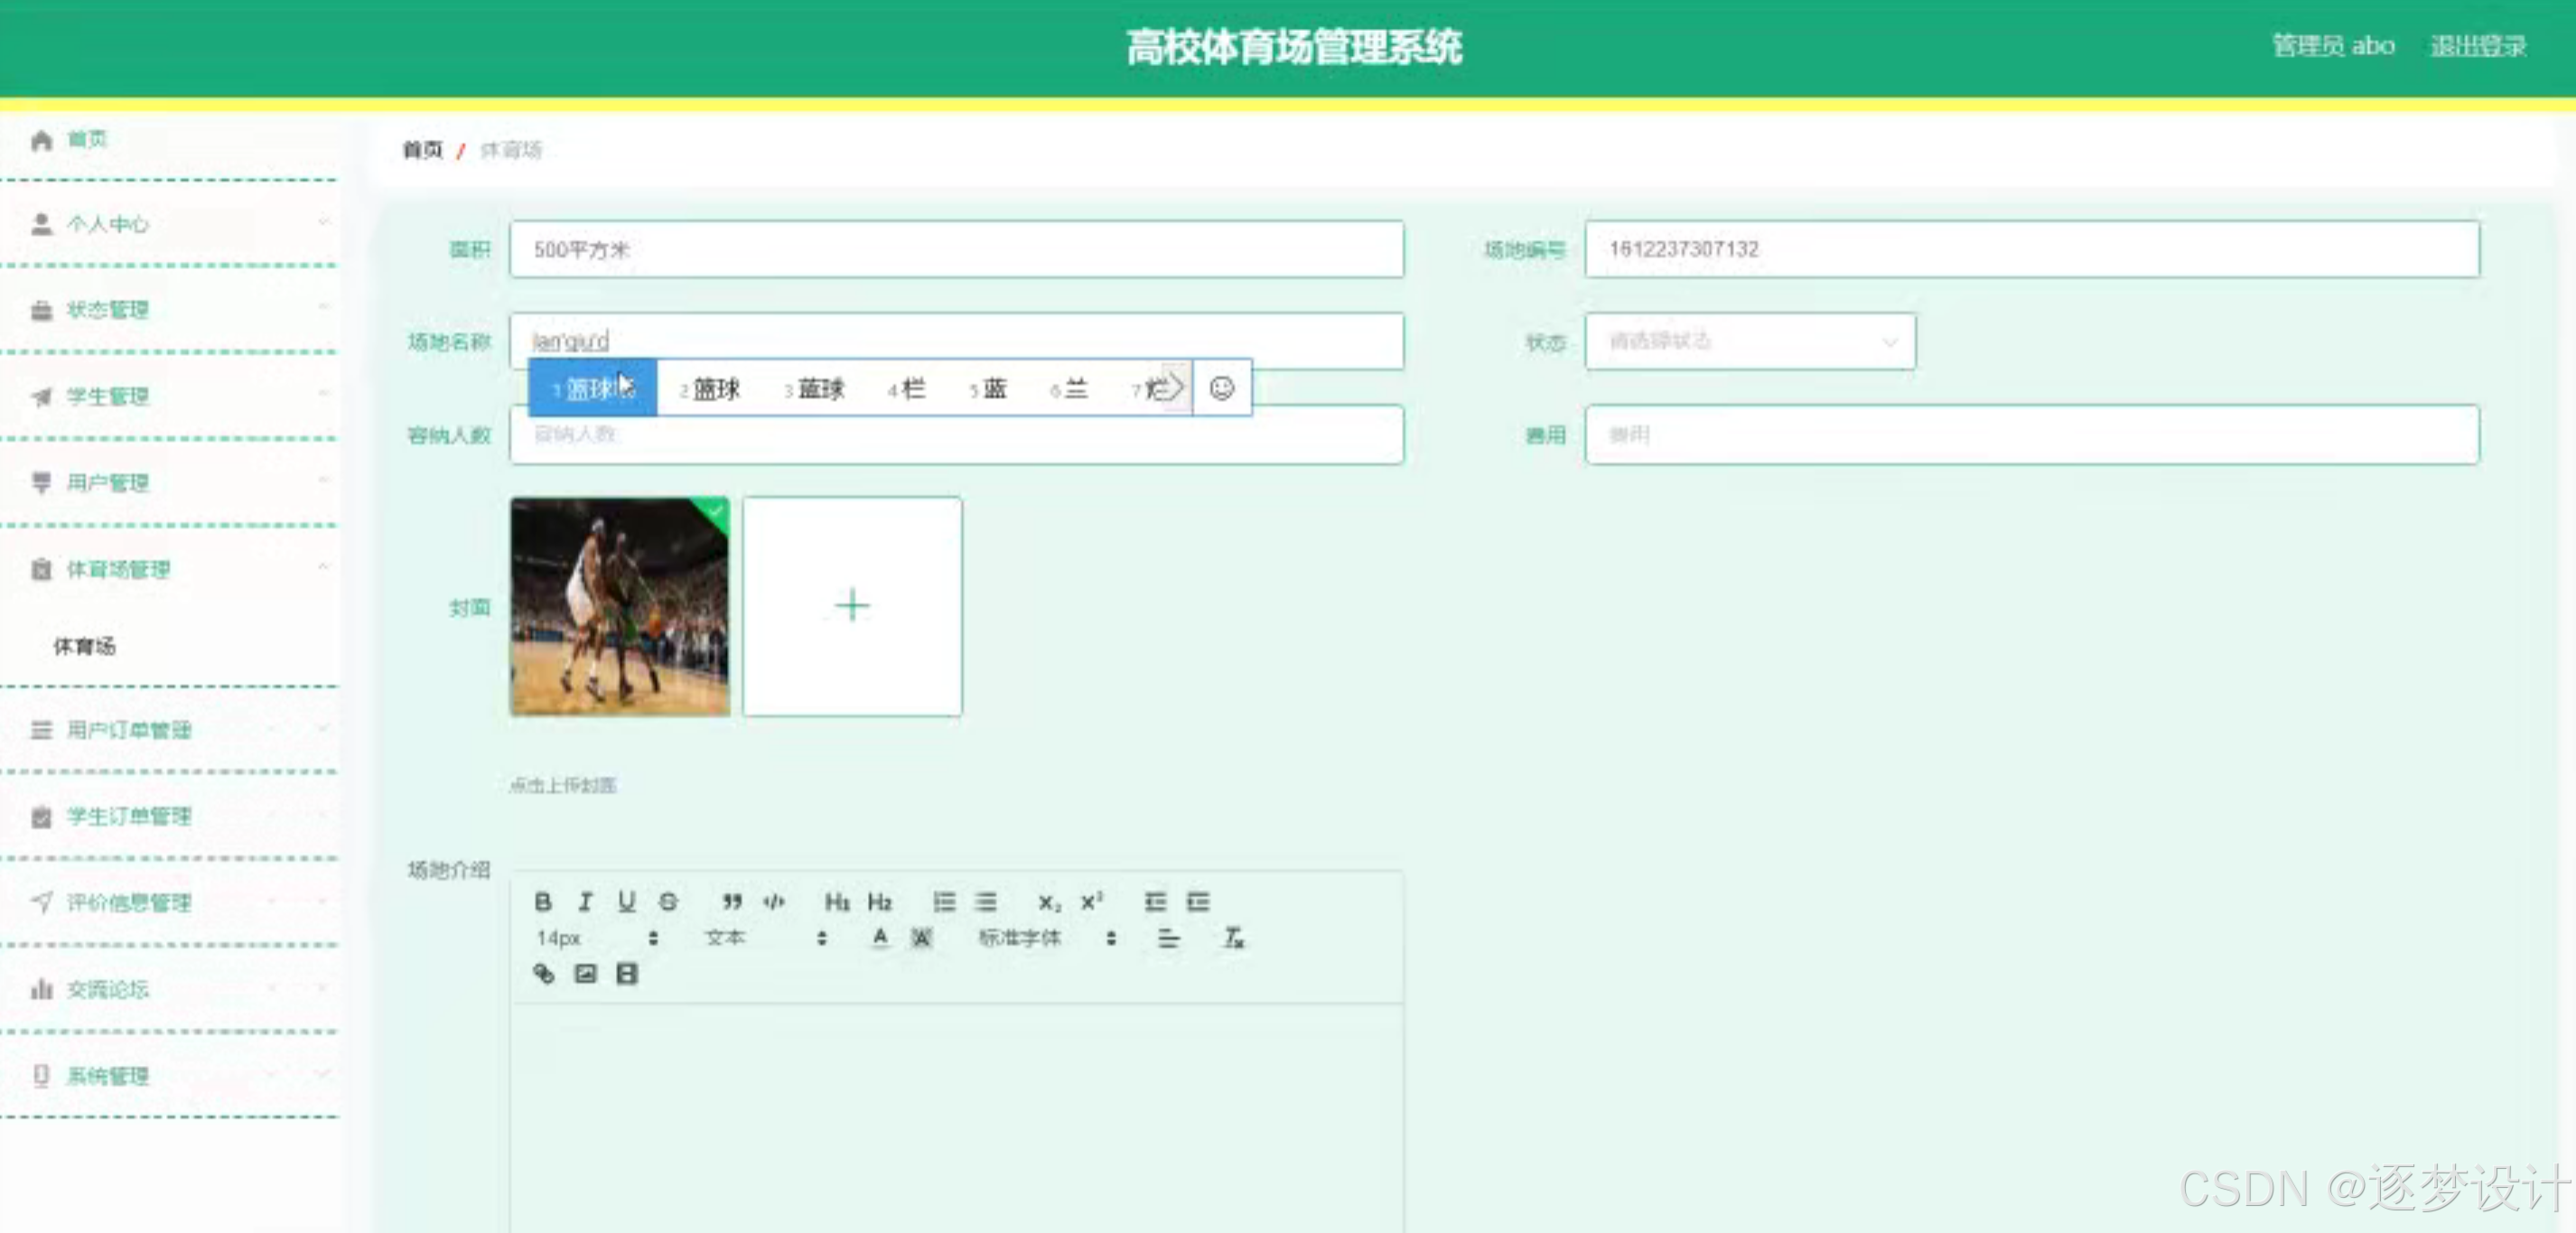Open the 状态 status select dropdown
The width and height of the screenshot is (2576, 1233).
coord(1750,342)
